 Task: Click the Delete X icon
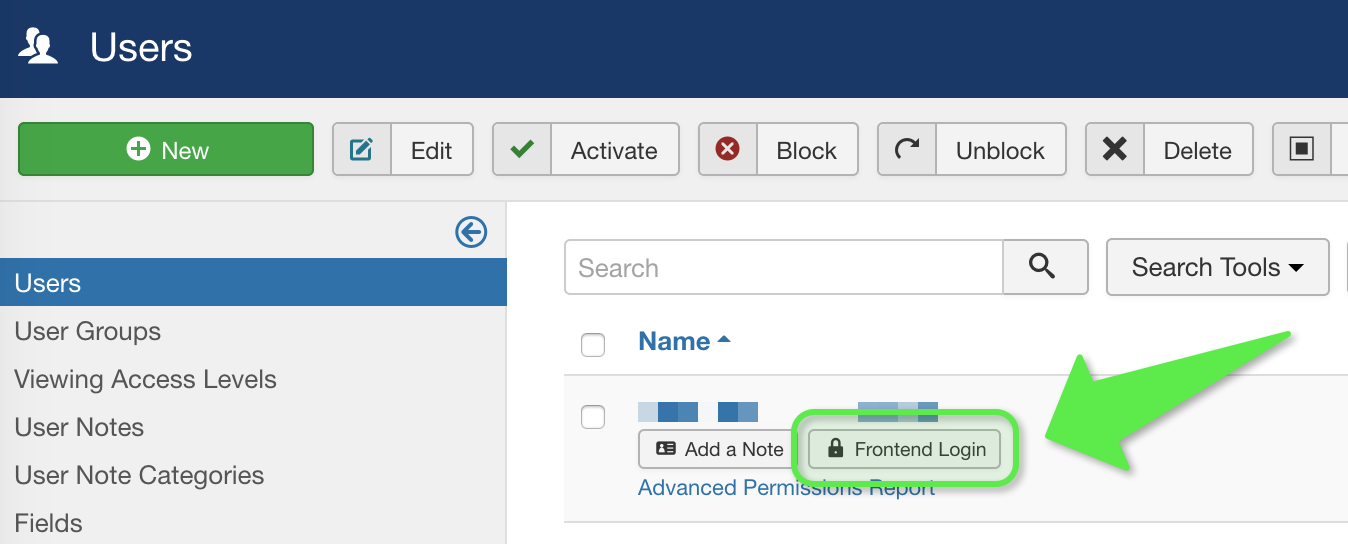coord(1114,150)
